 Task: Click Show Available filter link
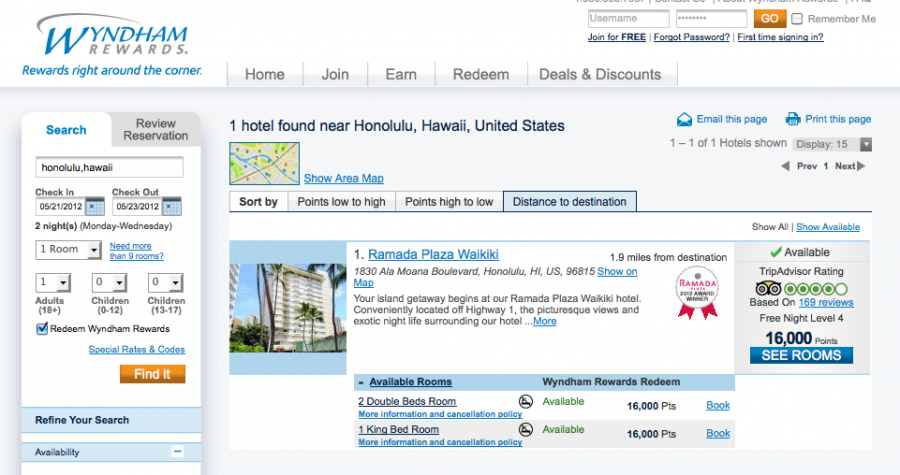[x=828, y=227]
